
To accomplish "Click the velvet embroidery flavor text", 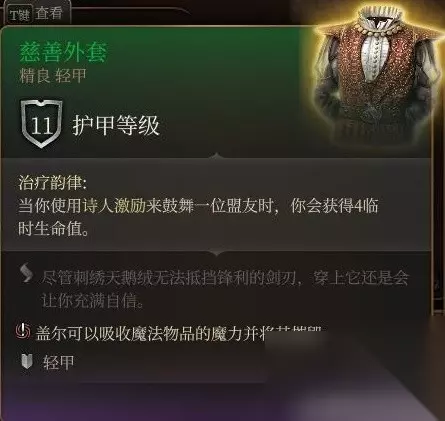I will tap(225, 289).
